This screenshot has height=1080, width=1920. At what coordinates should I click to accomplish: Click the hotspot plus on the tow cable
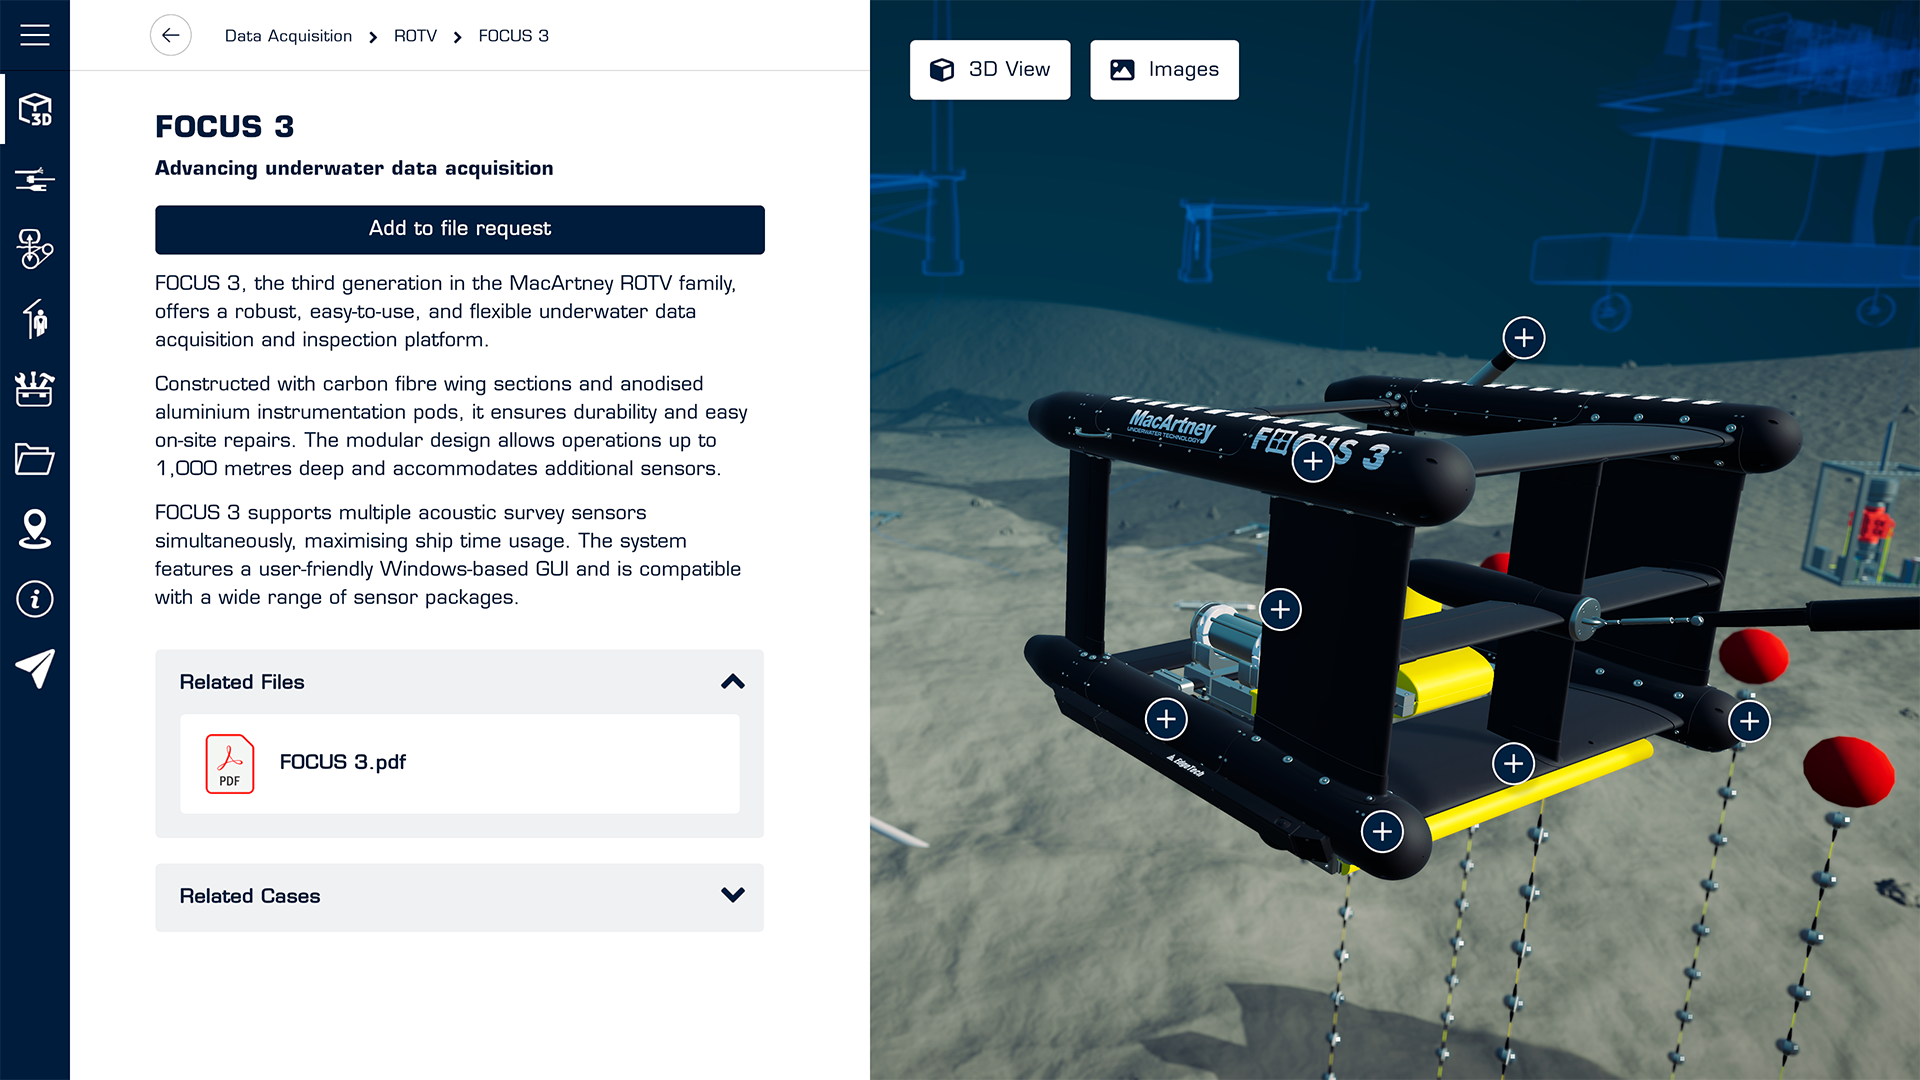pos(1524,338)
